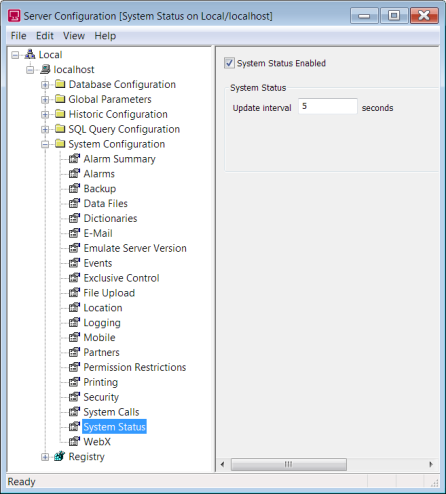446x494 pixels.
Task: Click the WebX configuration icon
Action: tap(74, 441)
